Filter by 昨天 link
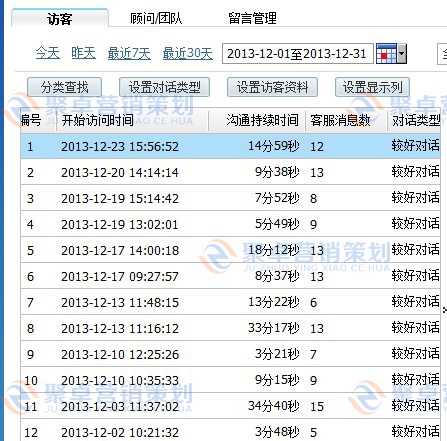The image size is (447, 441). click(x=83, y=53)
